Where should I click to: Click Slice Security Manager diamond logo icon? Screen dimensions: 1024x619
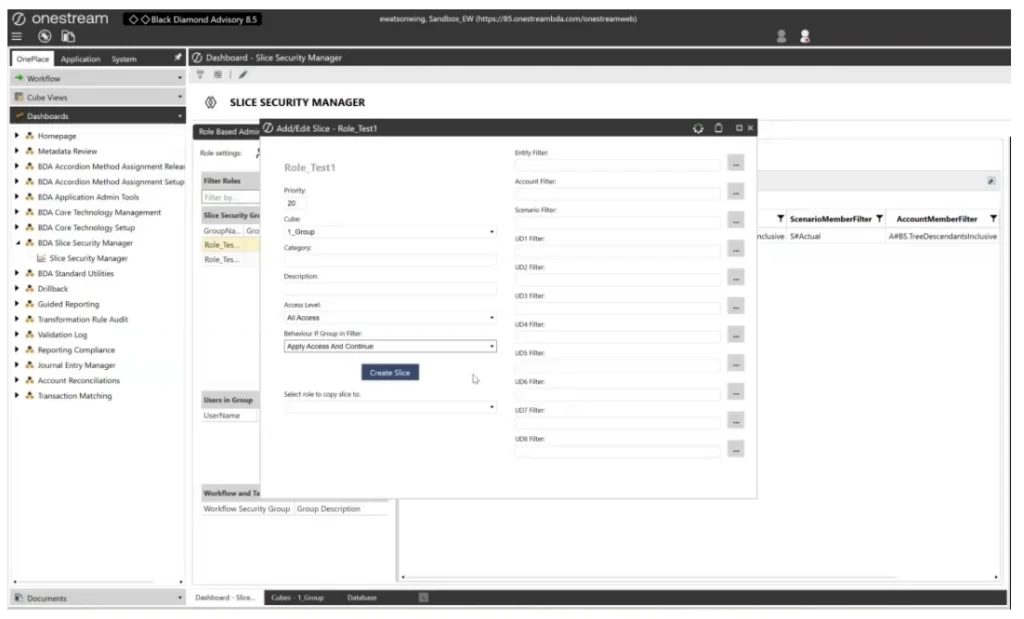pos(210,103)
